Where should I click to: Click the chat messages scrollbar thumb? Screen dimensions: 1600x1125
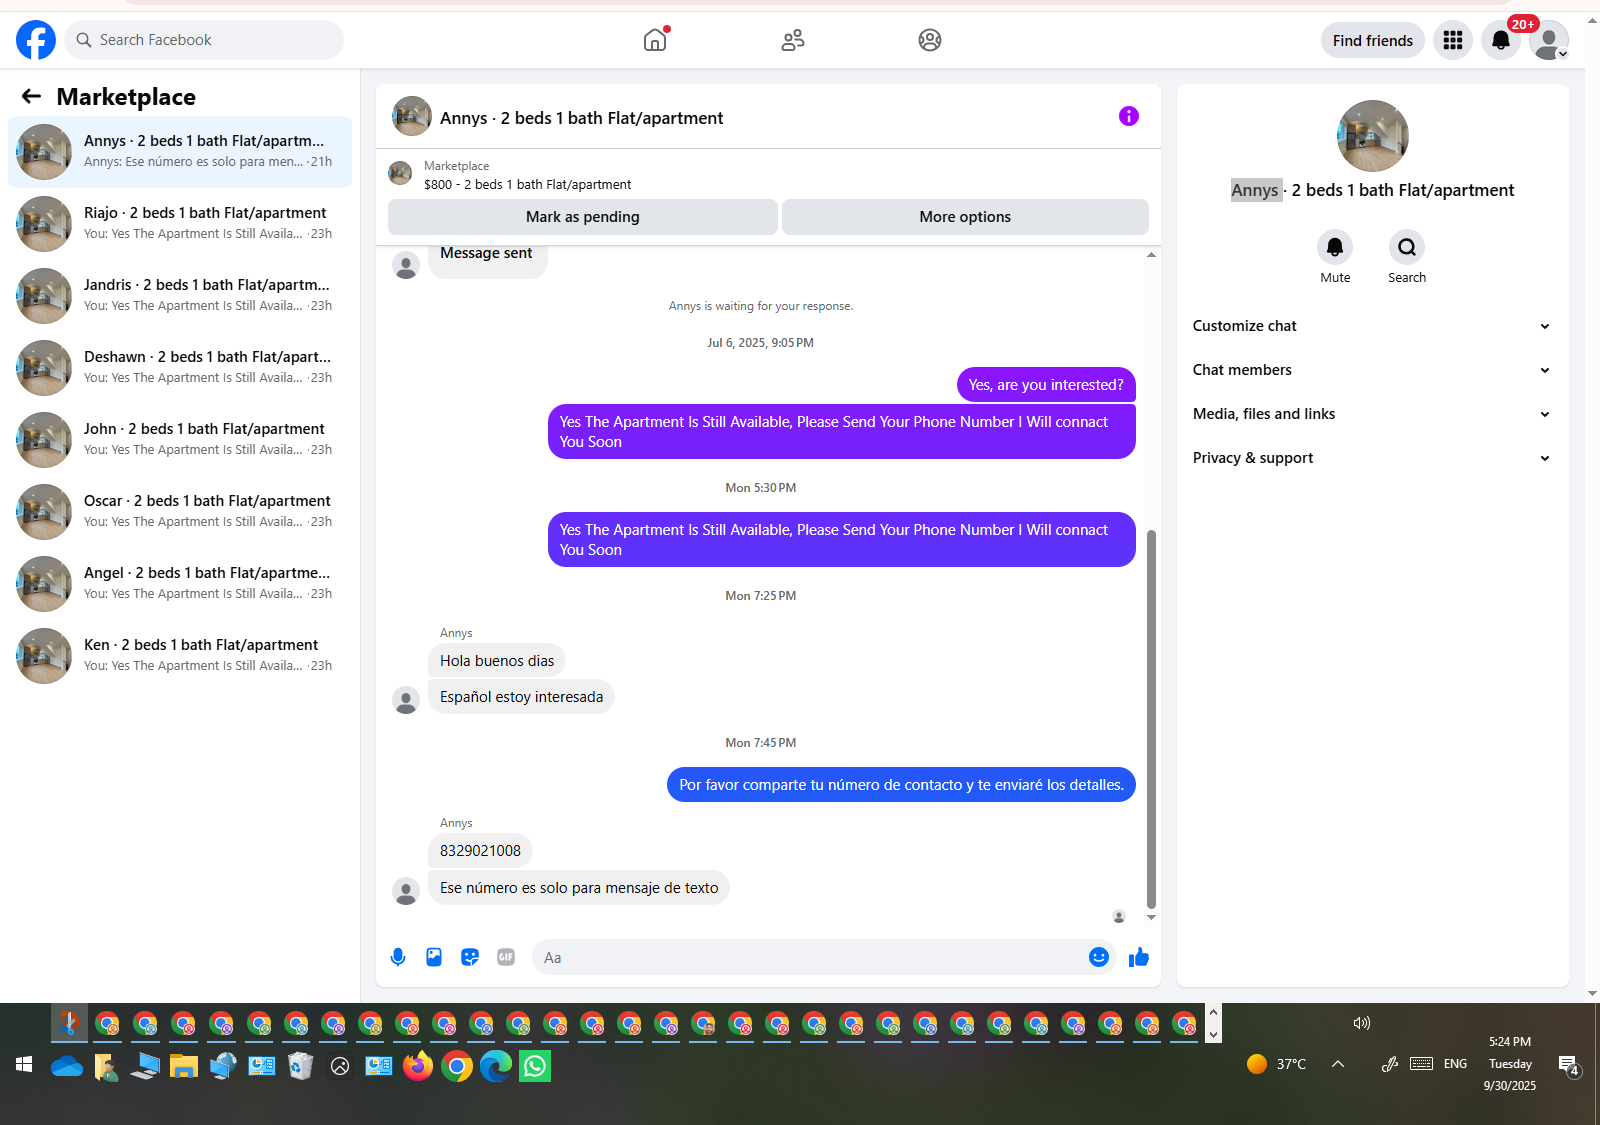pyautogui.click(x=1151, y=718)
